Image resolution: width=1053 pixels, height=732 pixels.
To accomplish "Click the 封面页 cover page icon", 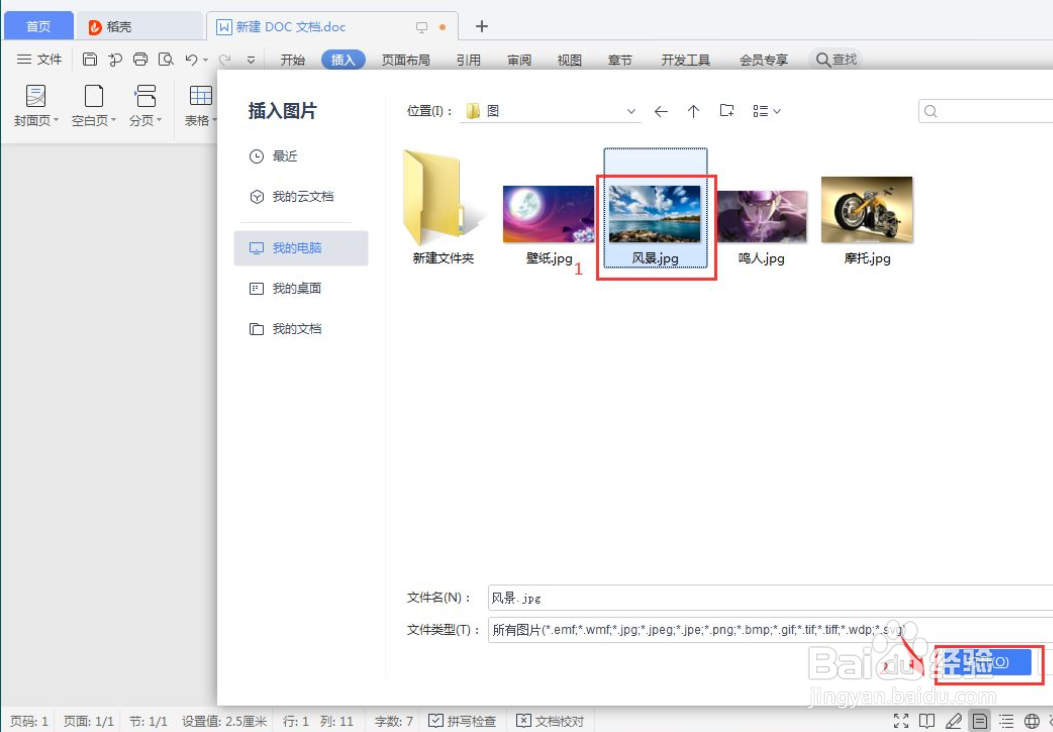I will tap(34, 100).
